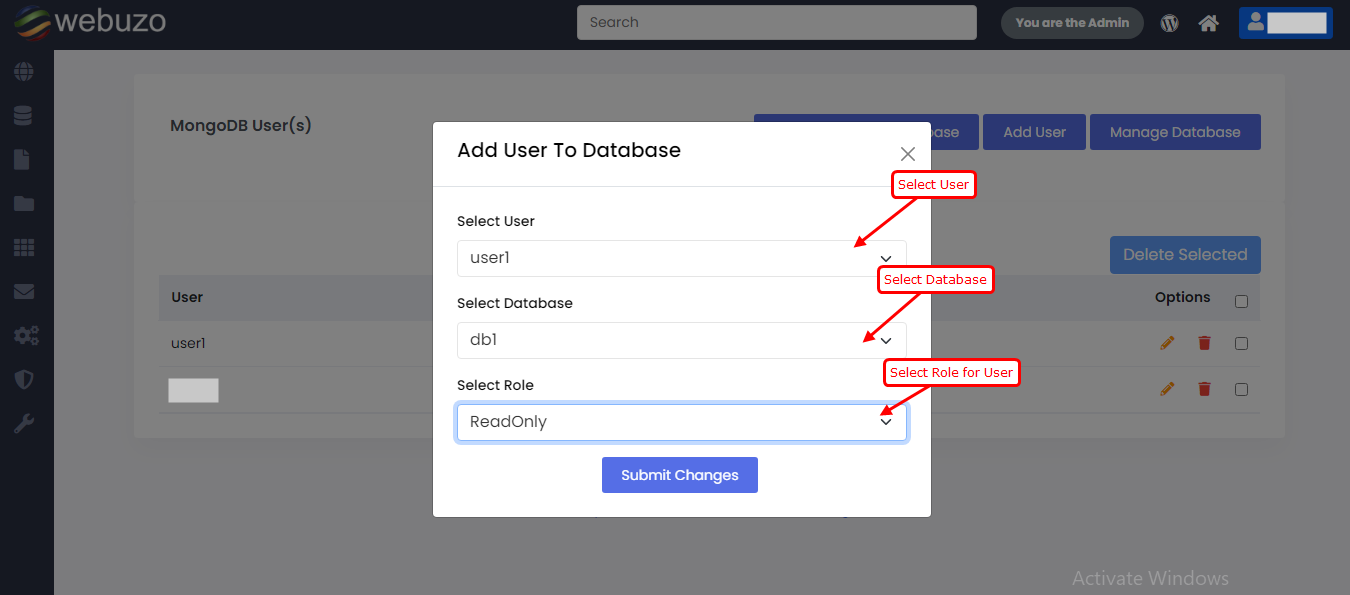The width and height of the screenshot is (1350, 595).
Task: Click the pencil edit icon for user1
Action: tap(1167, 343)
